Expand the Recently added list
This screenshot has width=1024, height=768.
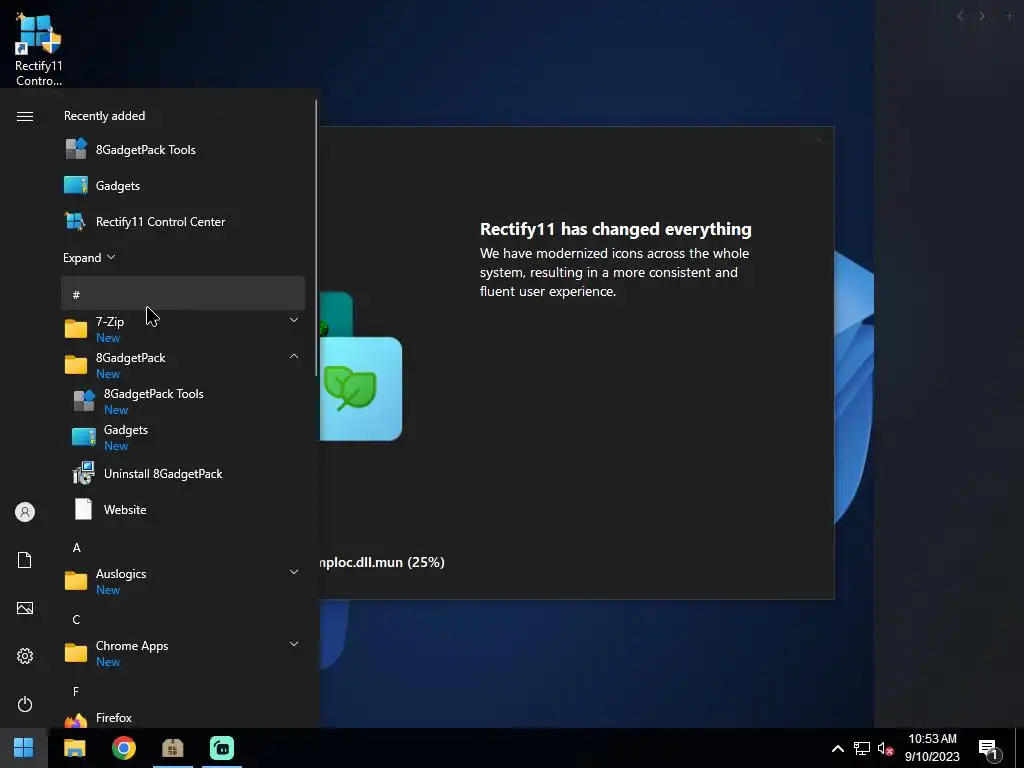pos(89,257)
